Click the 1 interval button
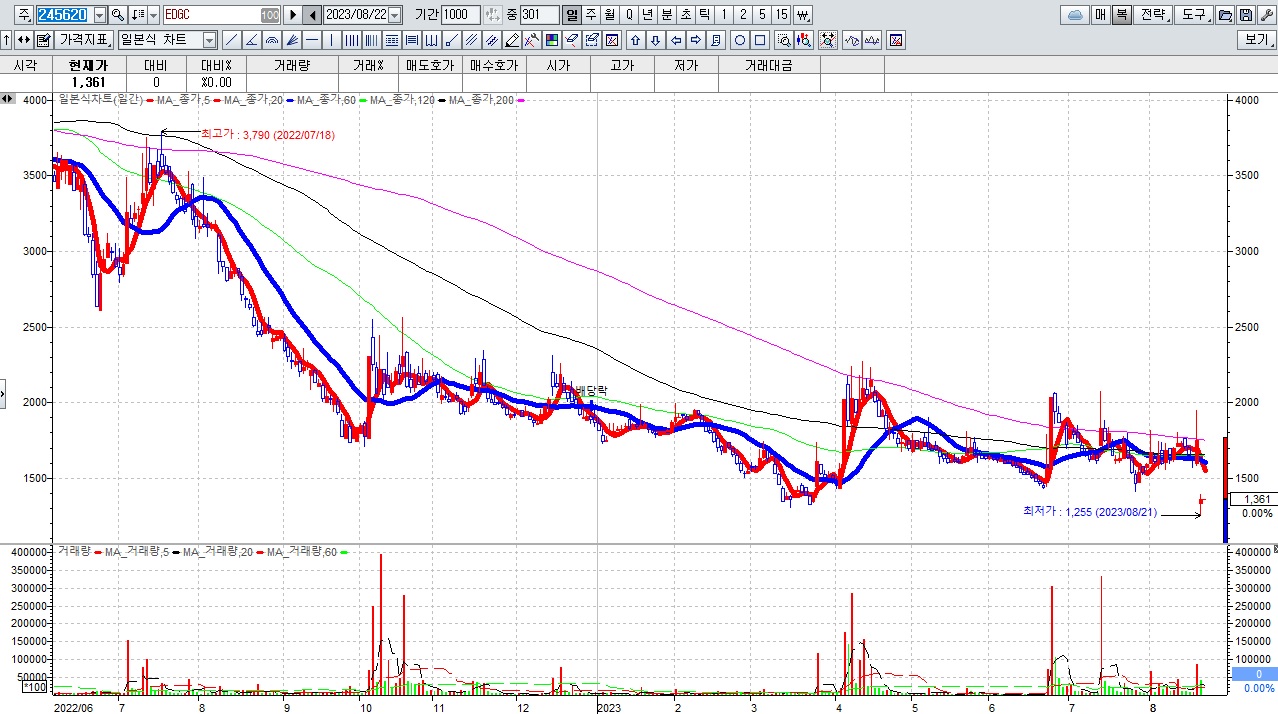This screenshot has width=1278, height=714. click(x=723, y=15)
